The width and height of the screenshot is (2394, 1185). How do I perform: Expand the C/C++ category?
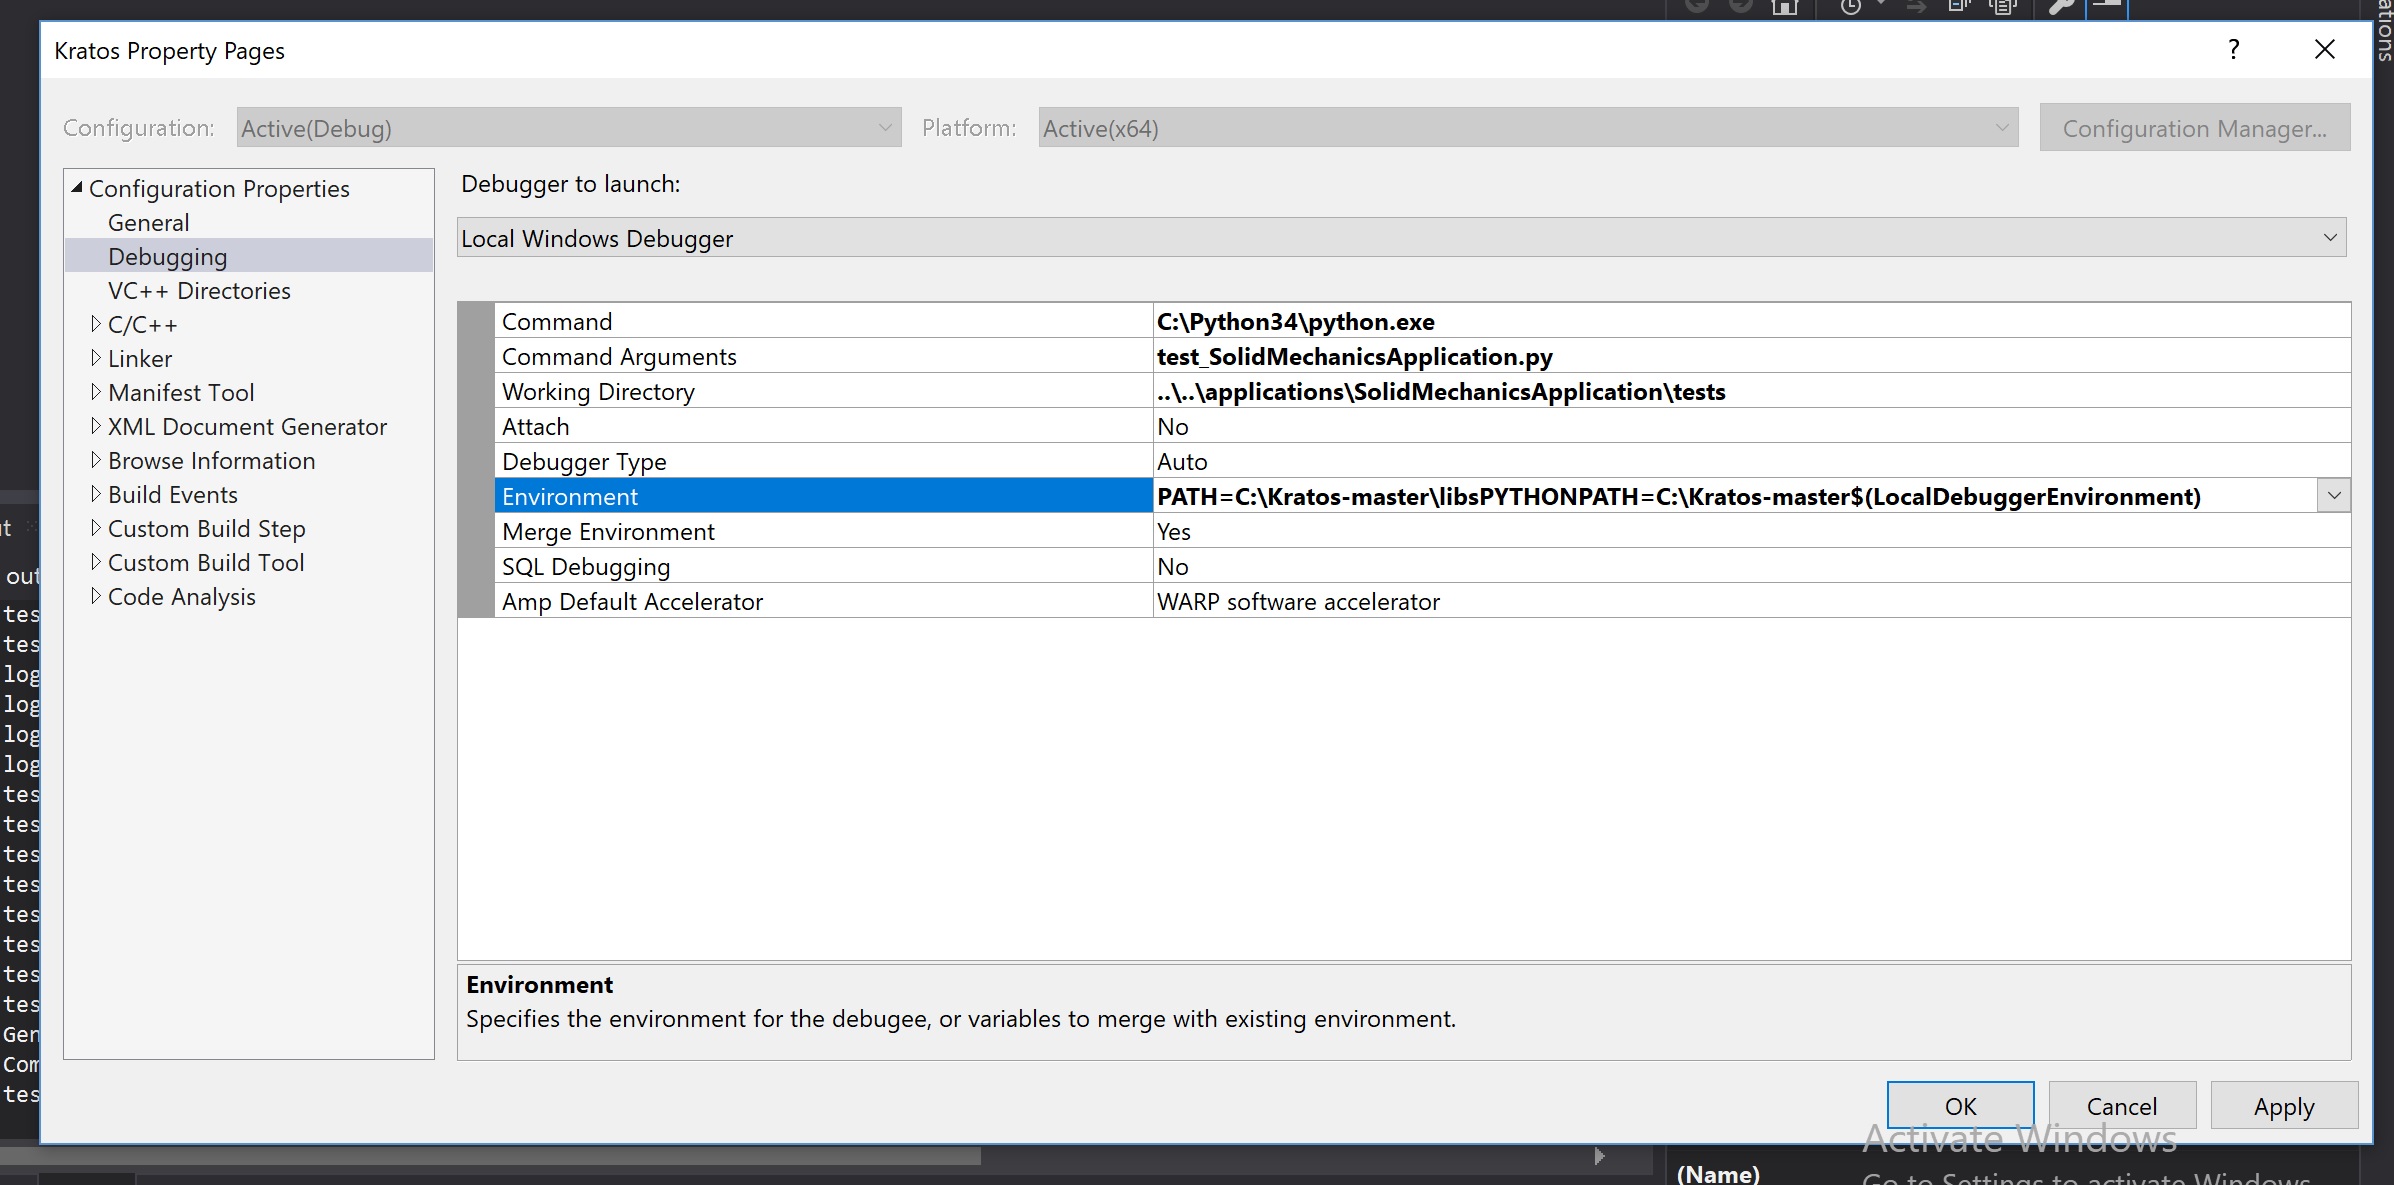(x=96, y=324)
